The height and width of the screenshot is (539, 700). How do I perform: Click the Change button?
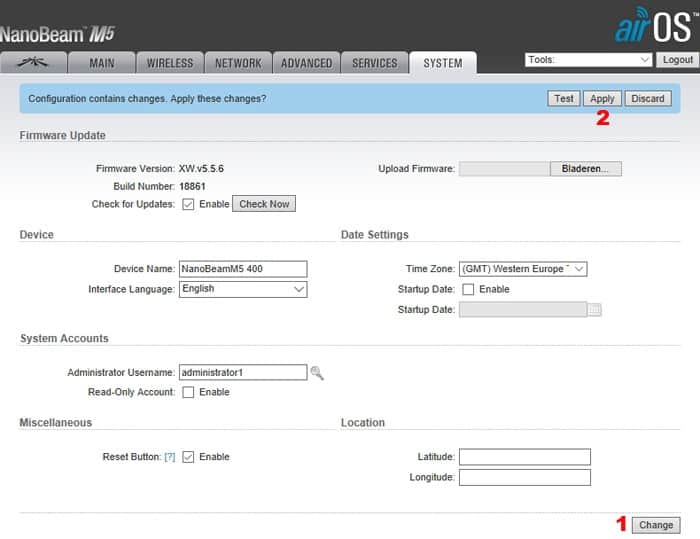(656, 525)
